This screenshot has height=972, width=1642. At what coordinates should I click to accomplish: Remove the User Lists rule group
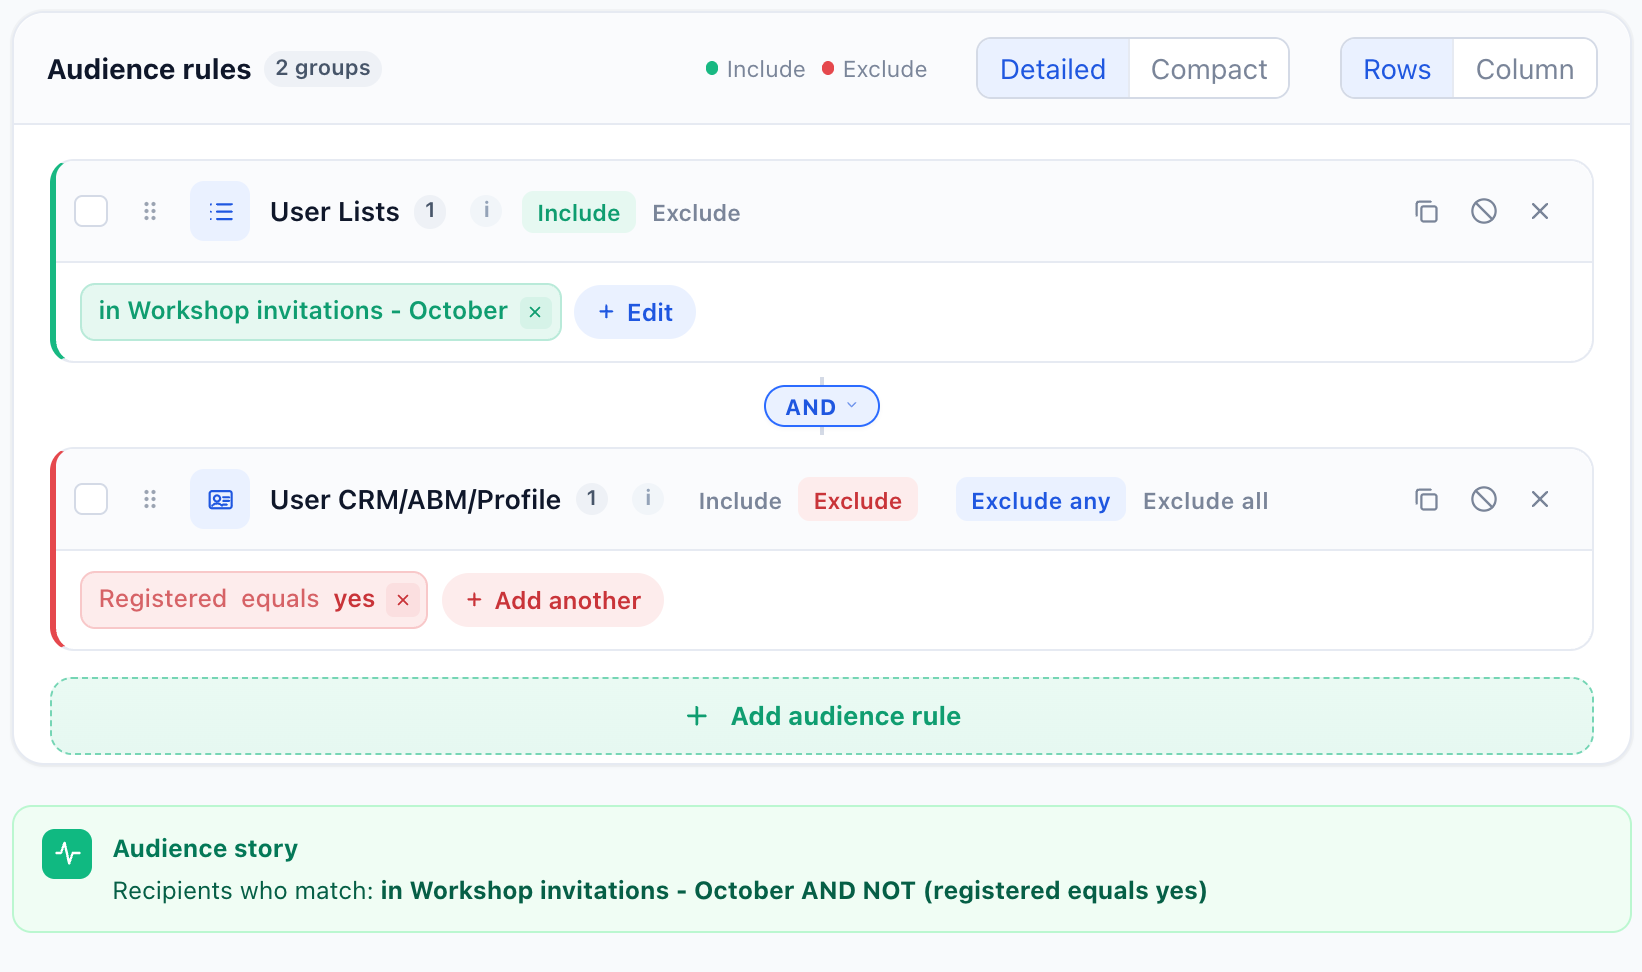point(1540,211)
